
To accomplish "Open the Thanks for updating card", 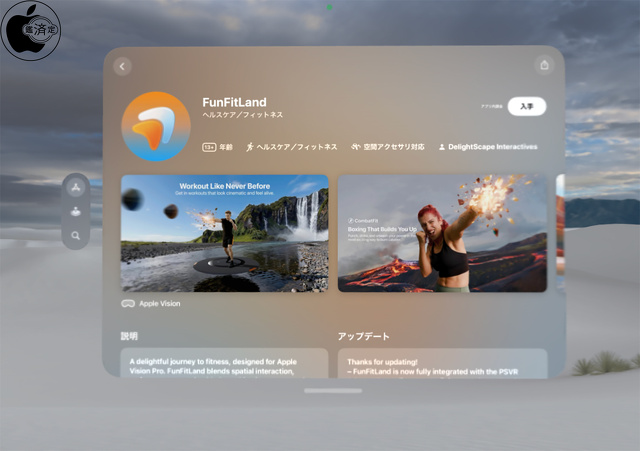I will click(x=442, y=363).
